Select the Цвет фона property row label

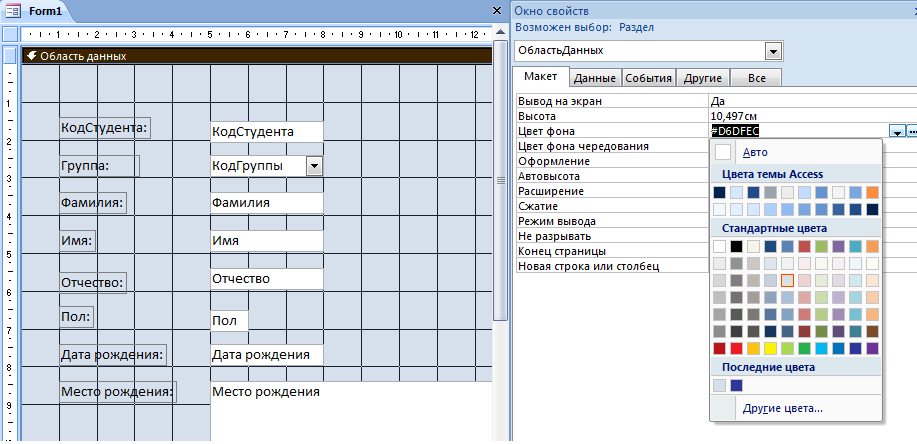(x=612, y=132)
